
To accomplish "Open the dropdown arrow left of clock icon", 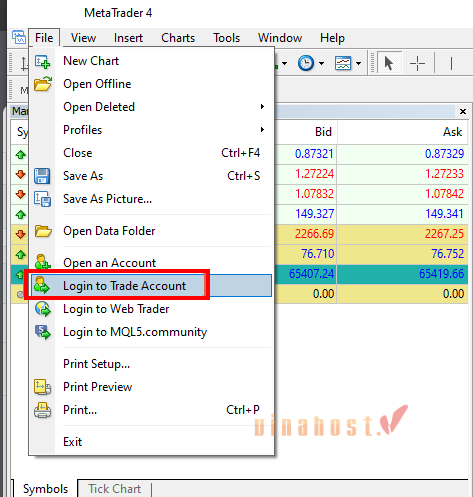I will tap(284, 63).
